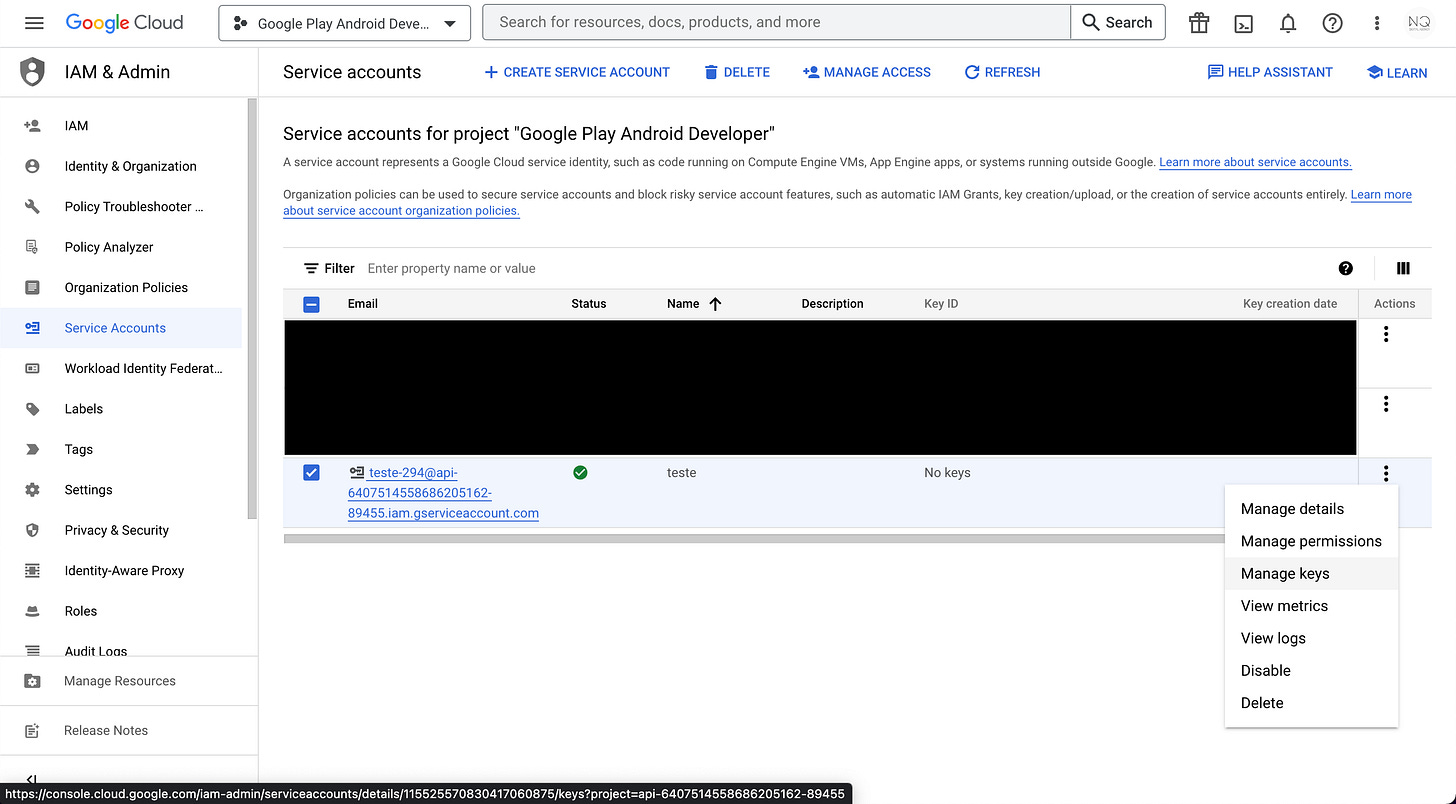This screenshot has width=1456, height=804.
Task: Select Delete in the context menu
Action: point(1311,703)
